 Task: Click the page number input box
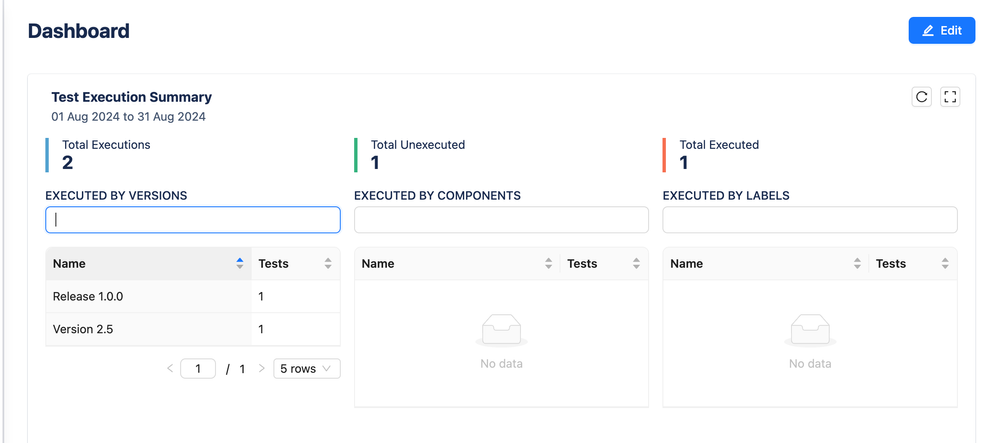click(198, 369)
